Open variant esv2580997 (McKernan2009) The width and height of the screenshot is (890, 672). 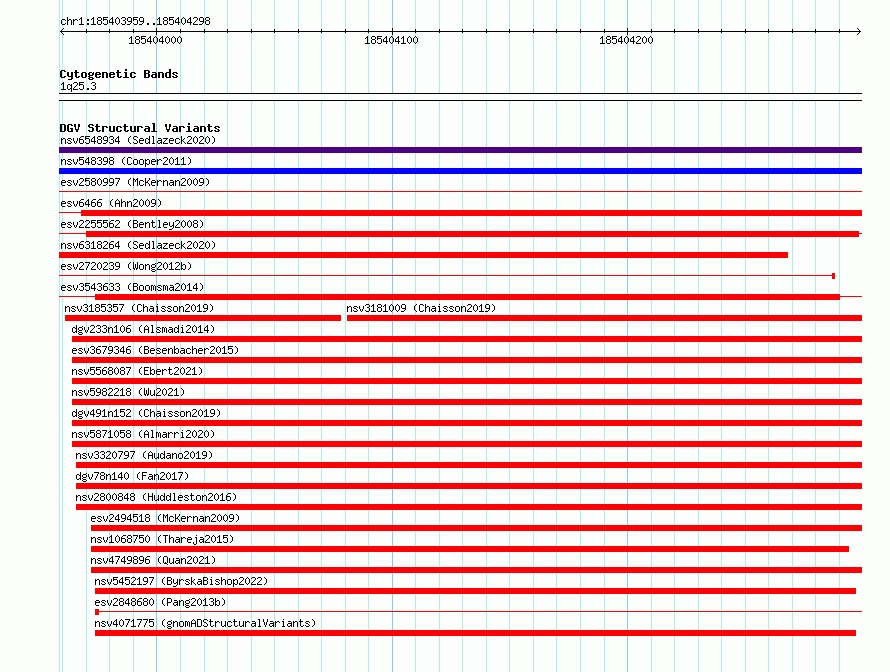click(135, 182)
